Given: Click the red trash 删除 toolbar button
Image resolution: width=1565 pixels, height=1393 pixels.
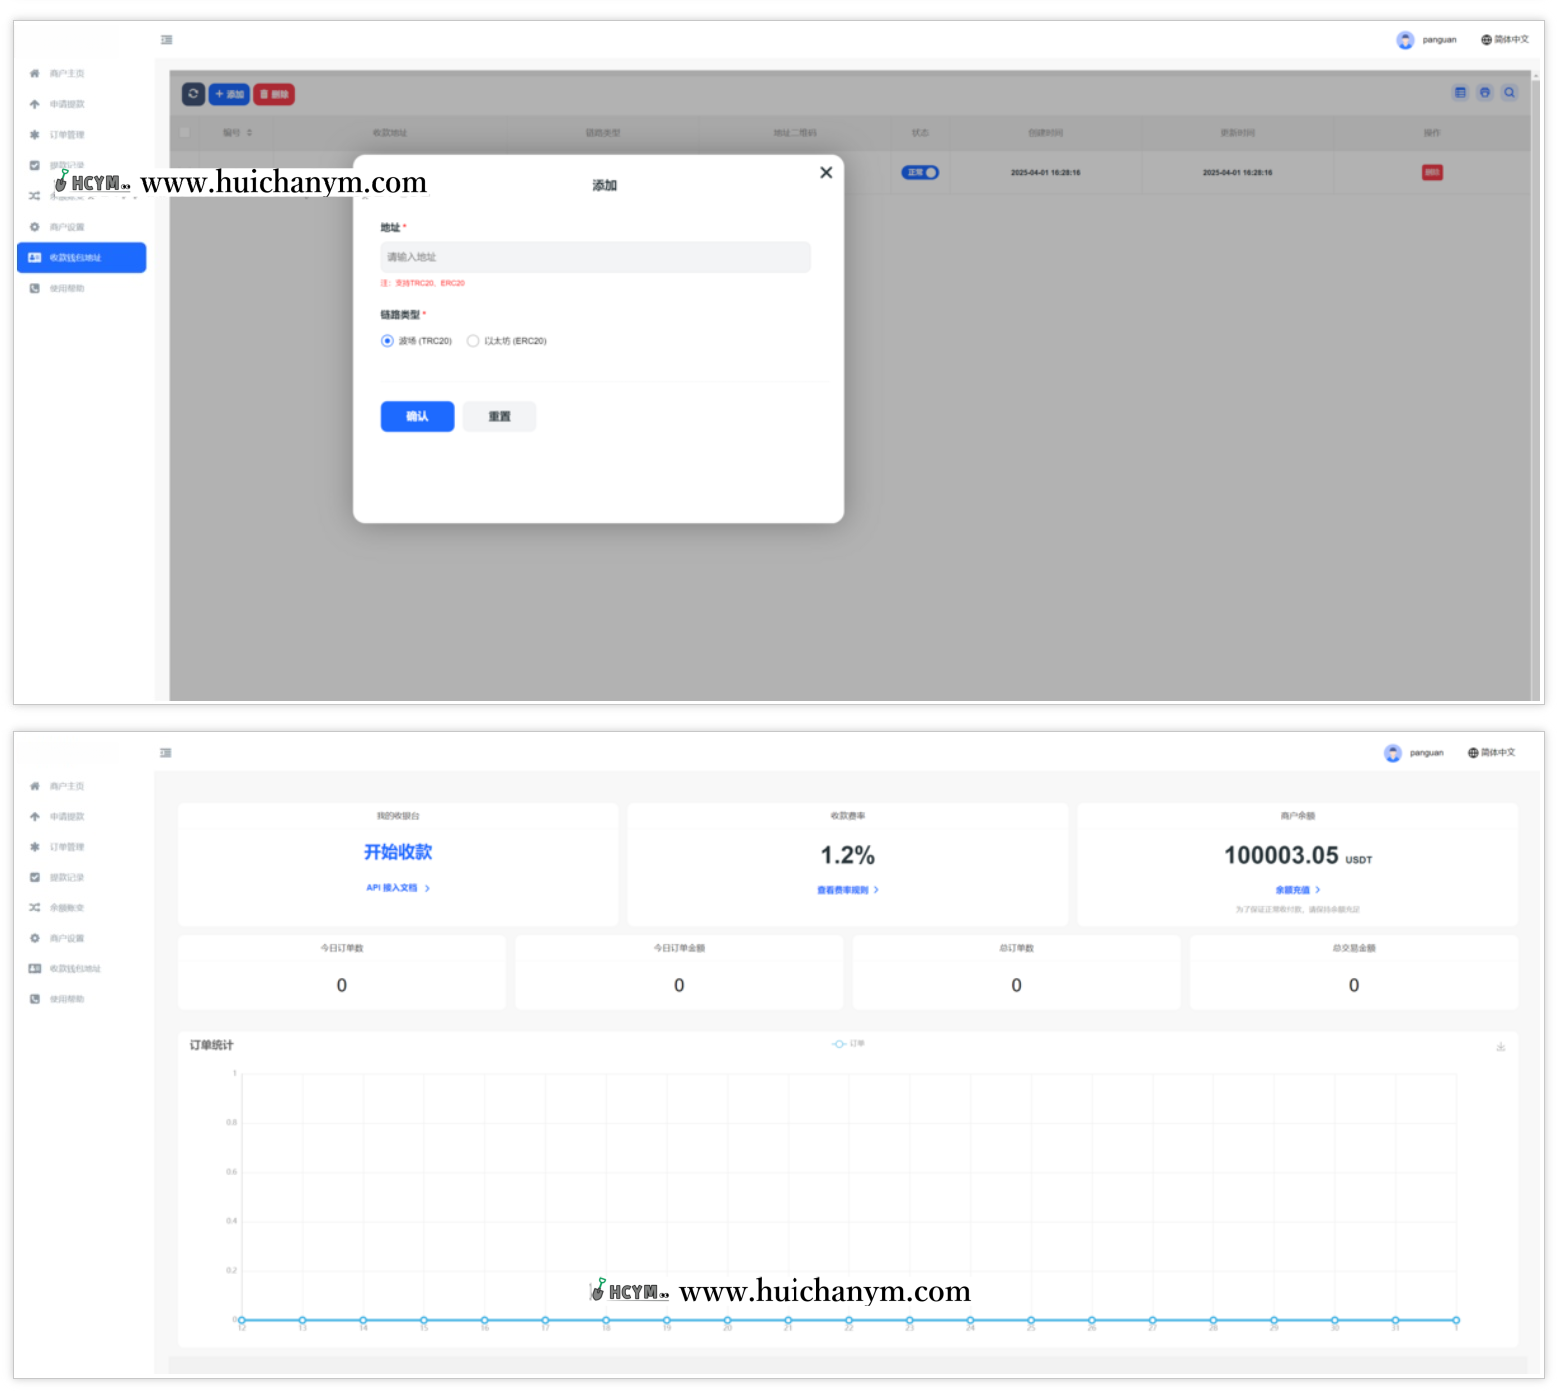Looking at the screenshot, I should pyautogui.click(x=274, y=94).
